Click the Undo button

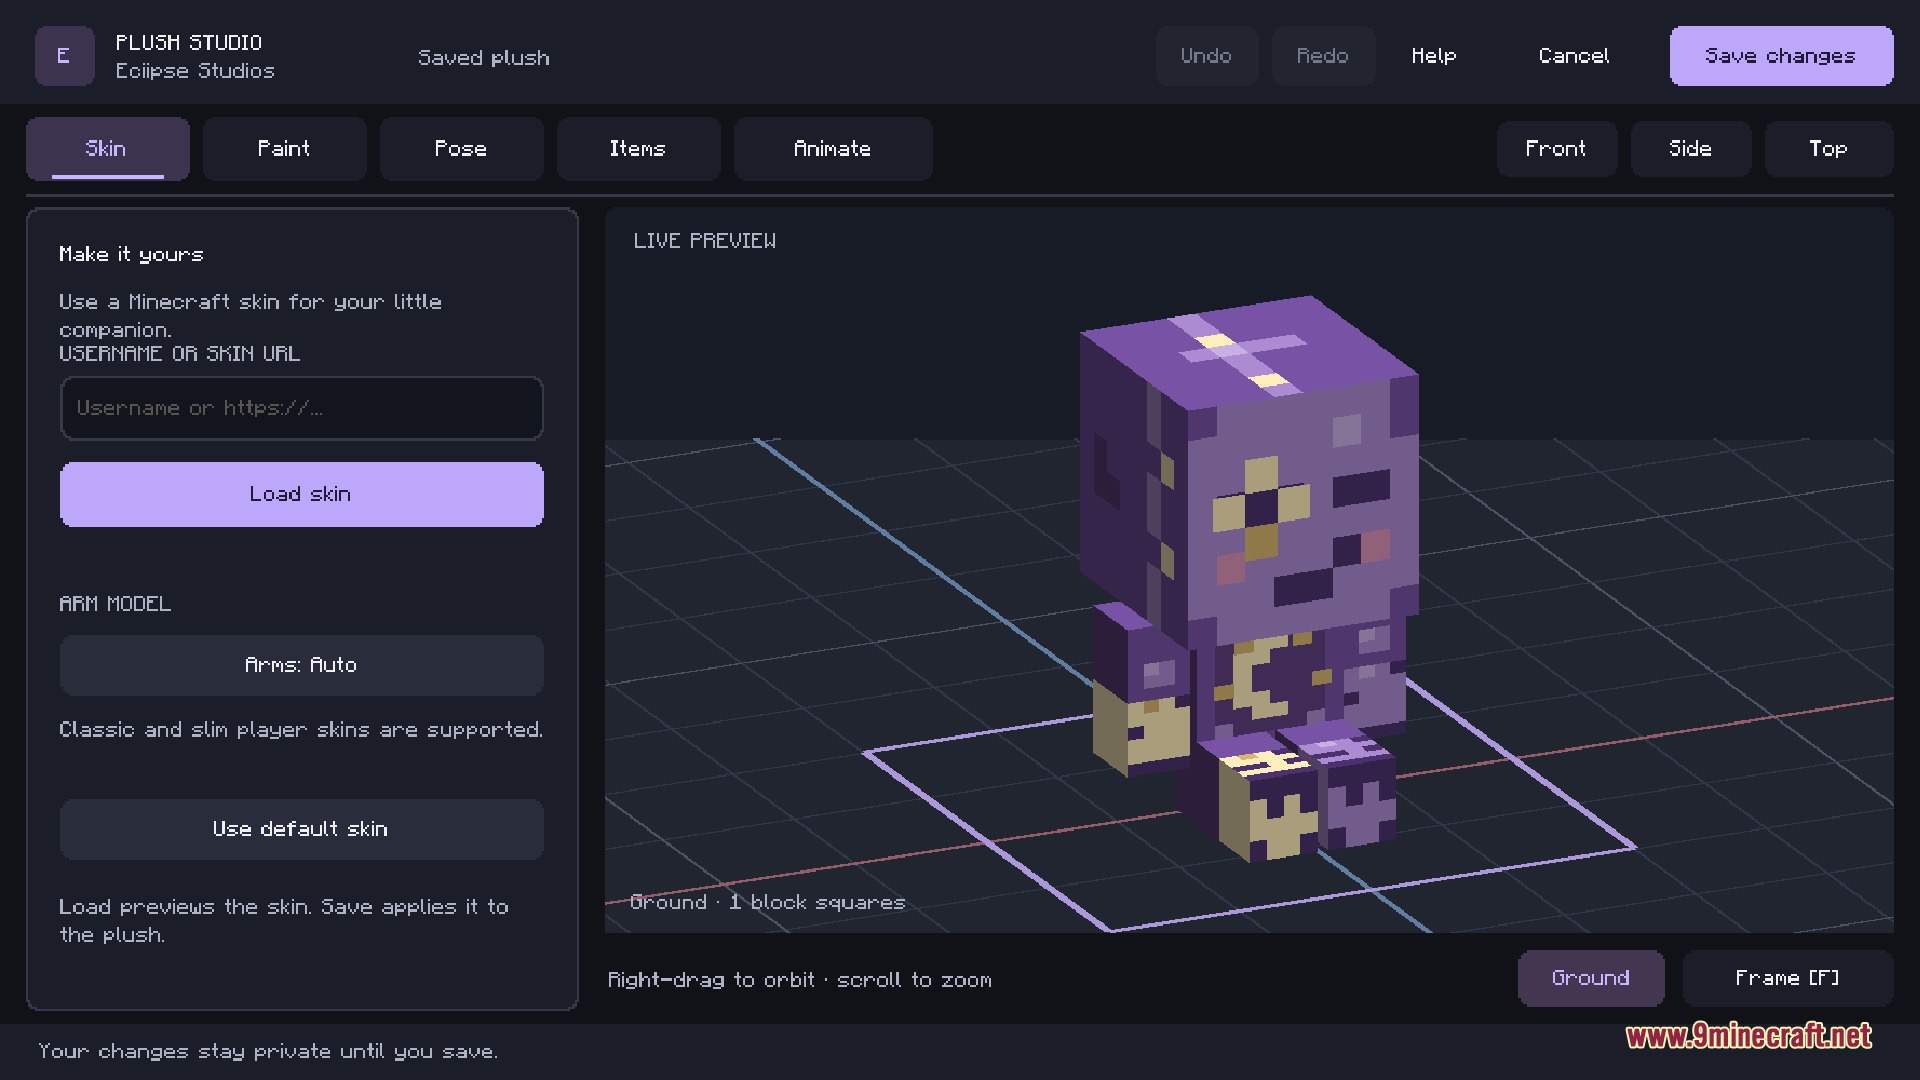click(1206, 56)
